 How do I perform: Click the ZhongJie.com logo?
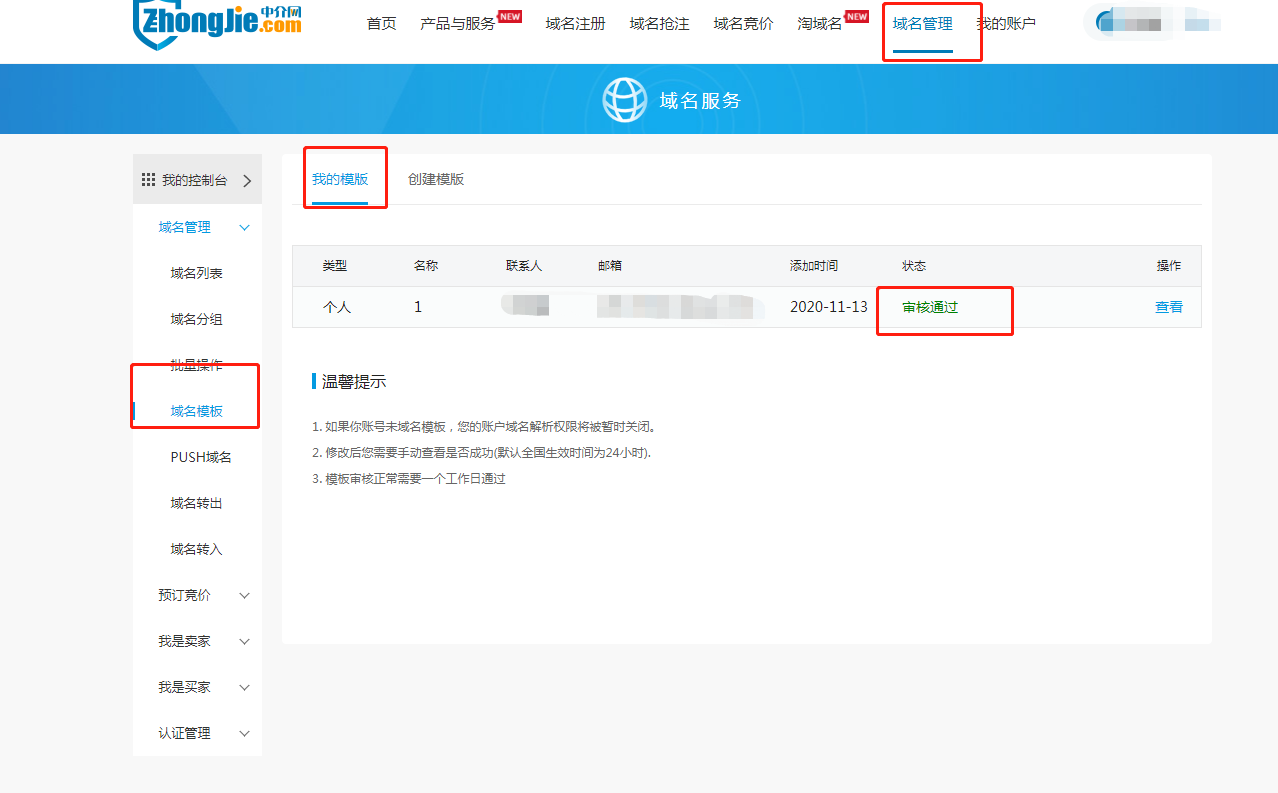pyautogui.click(x=217, y=22)
